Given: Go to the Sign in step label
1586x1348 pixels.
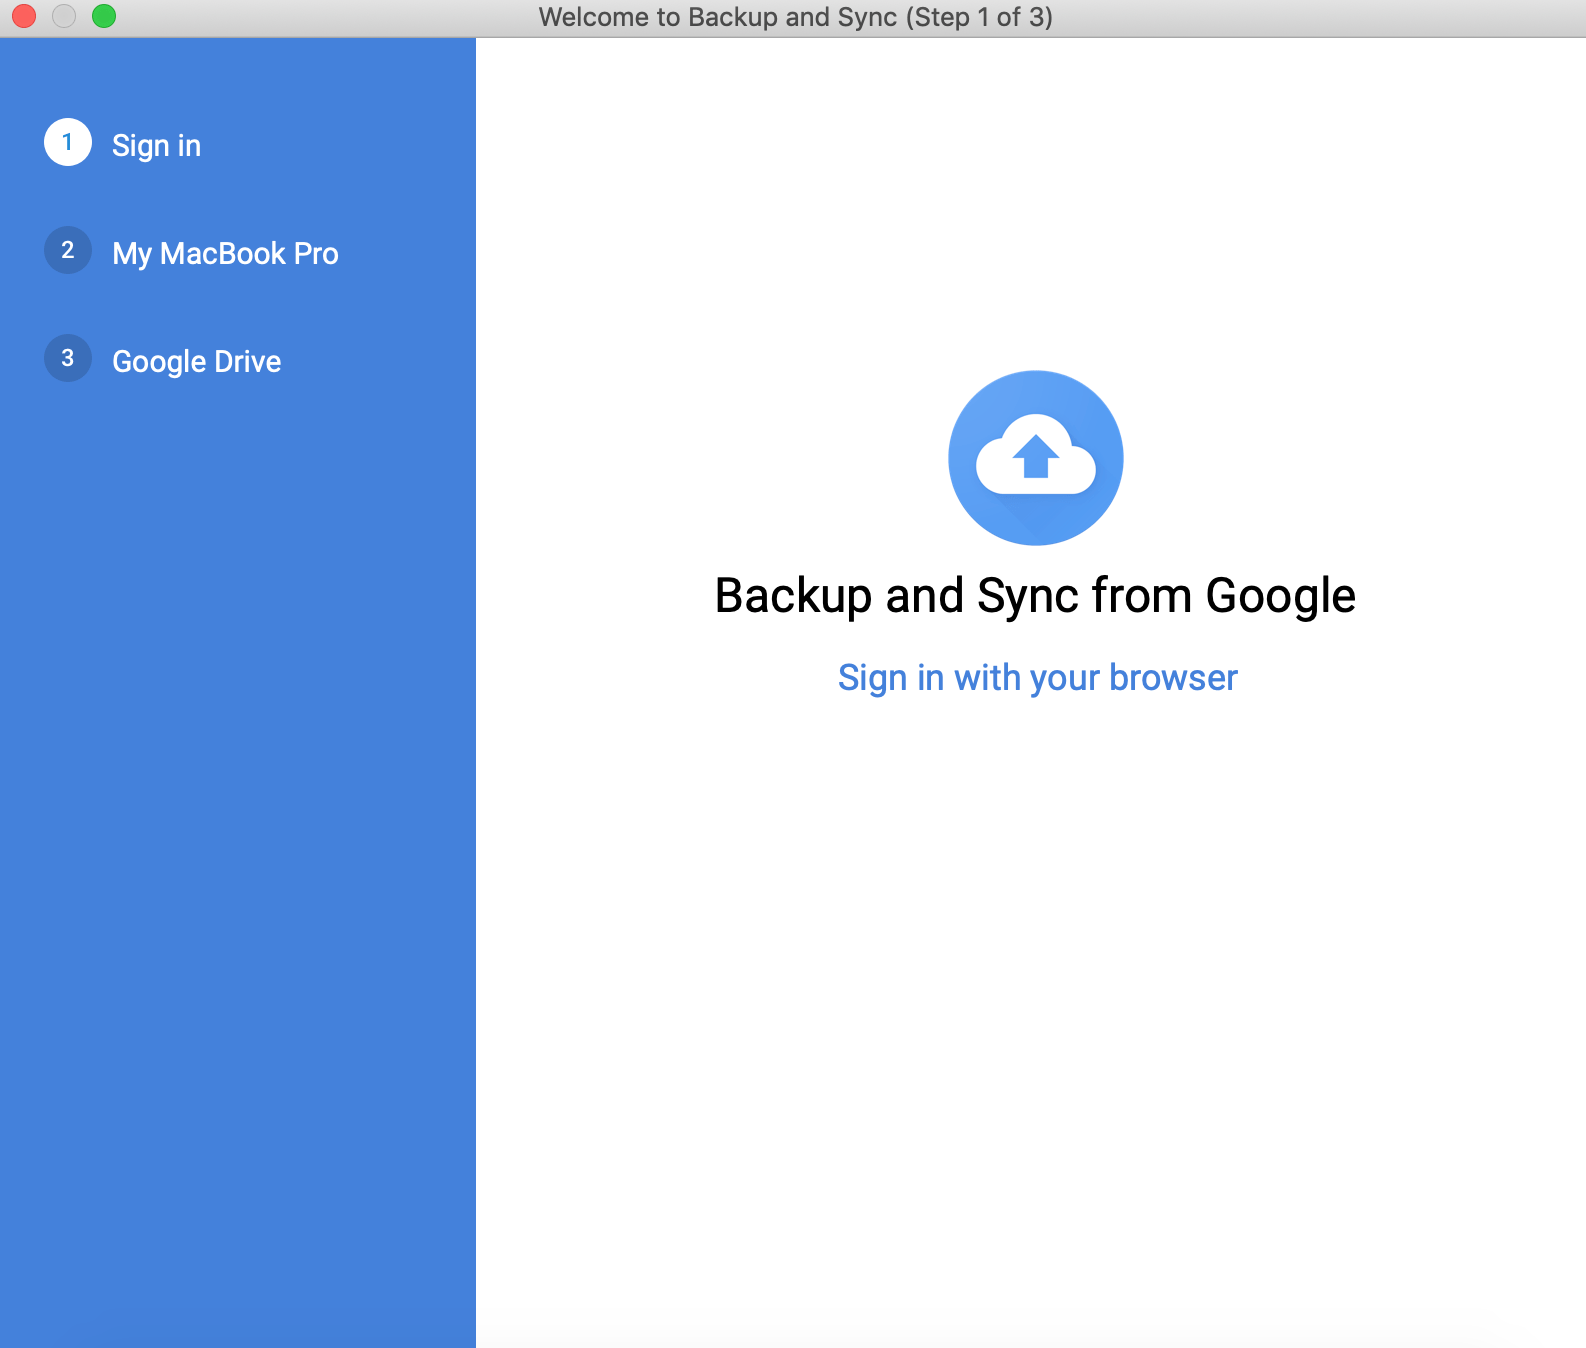Looking at the screenshot, I should [157, 146].
